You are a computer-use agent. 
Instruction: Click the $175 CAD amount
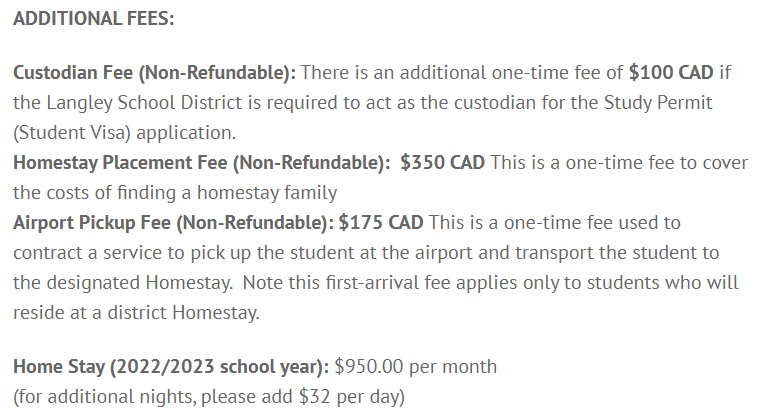coord(381,222)
